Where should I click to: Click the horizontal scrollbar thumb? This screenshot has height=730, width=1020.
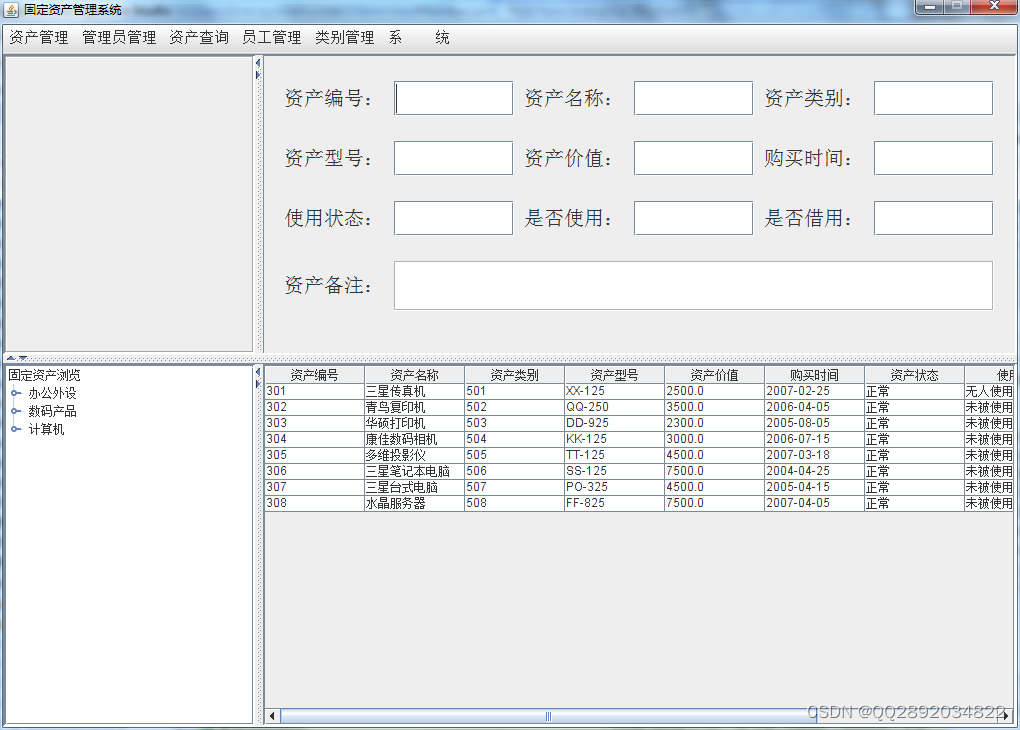pyautogui.click(x=548, y=716)
